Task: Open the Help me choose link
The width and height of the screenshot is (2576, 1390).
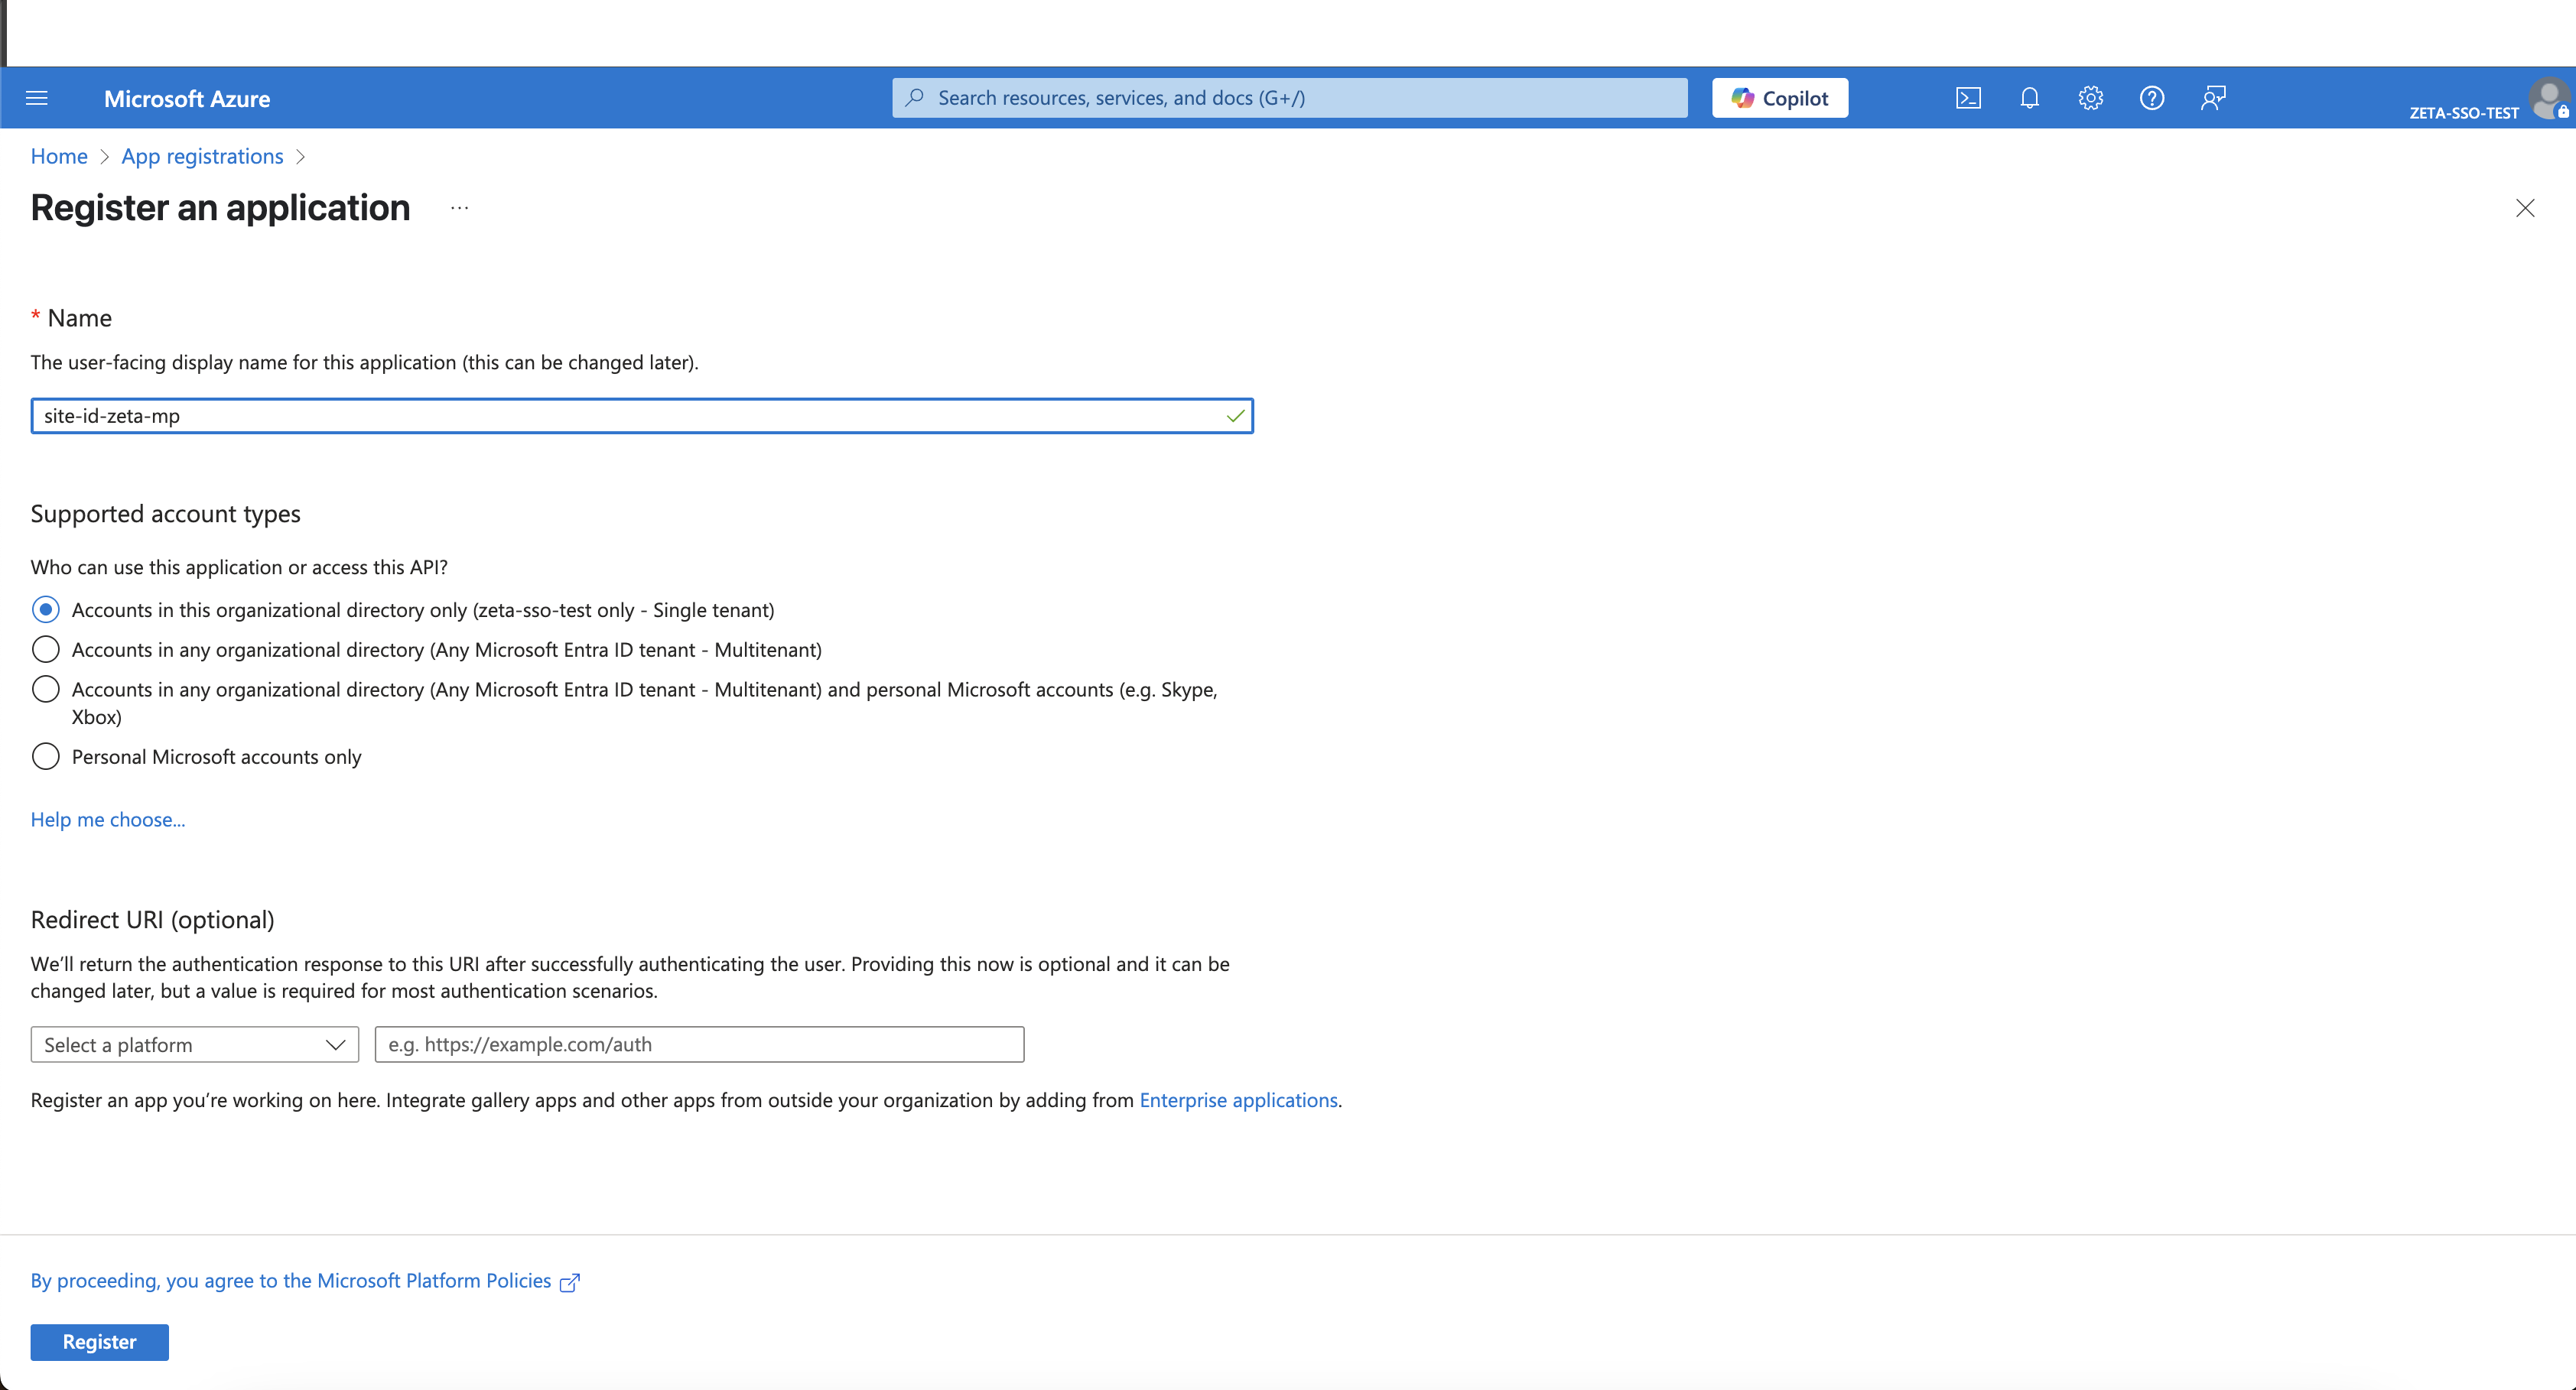Action: click(x=108, y=820)
